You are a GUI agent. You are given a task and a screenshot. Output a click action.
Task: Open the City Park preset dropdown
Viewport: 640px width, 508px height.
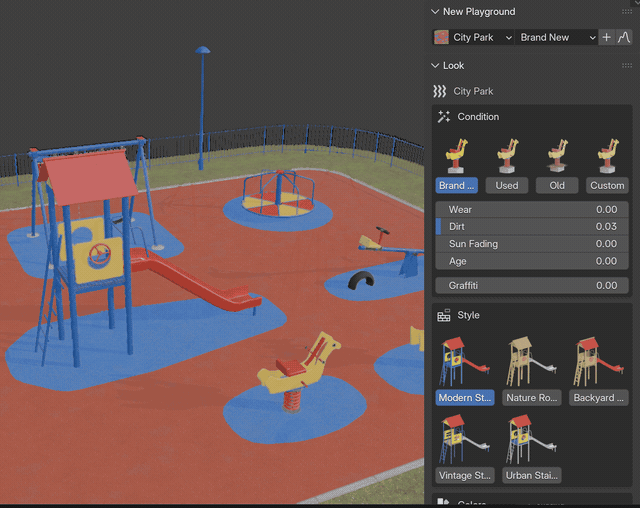(473, 38)
